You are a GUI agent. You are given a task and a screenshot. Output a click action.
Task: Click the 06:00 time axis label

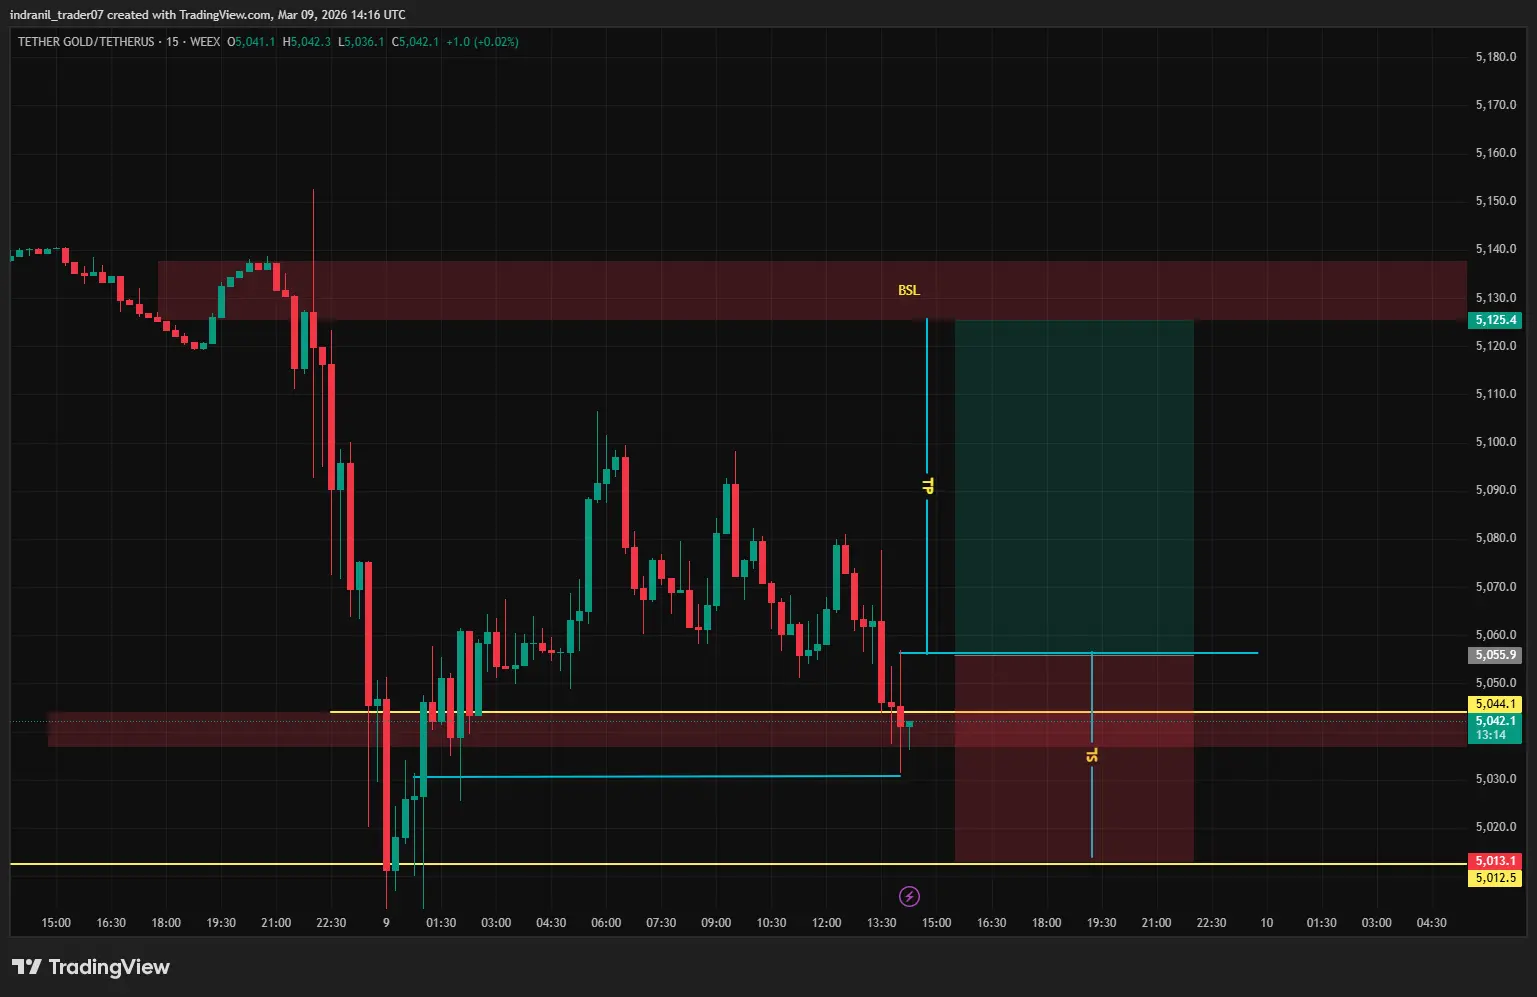(606, 922)
